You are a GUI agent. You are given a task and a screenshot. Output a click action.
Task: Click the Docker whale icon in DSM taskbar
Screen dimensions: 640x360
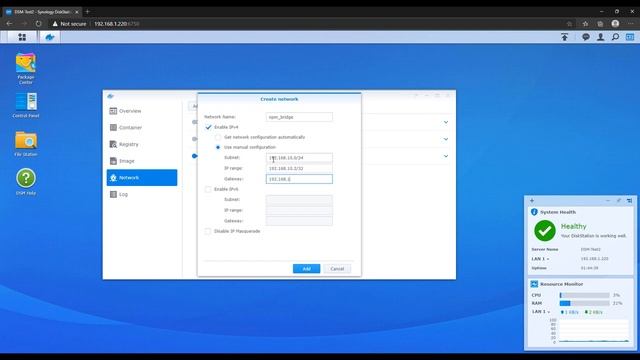tap(50, 37)
